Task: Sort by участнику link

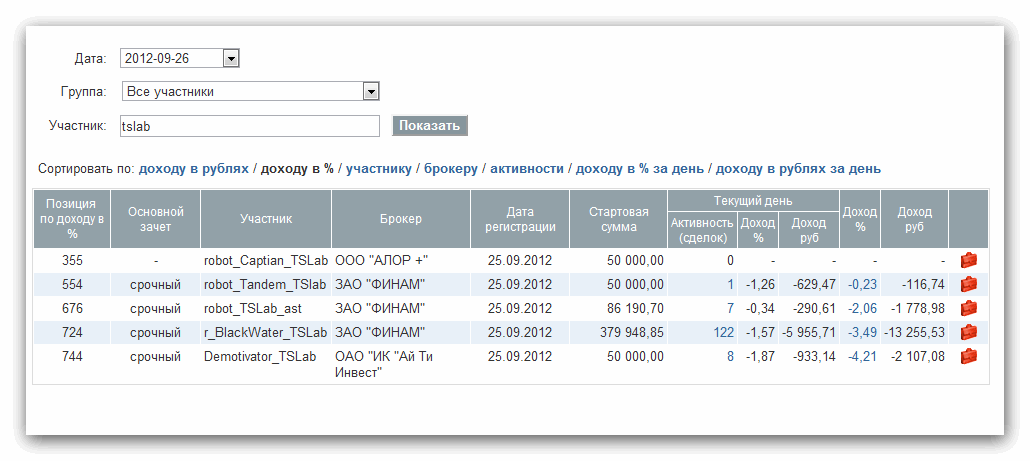Action: click(378, 169)
